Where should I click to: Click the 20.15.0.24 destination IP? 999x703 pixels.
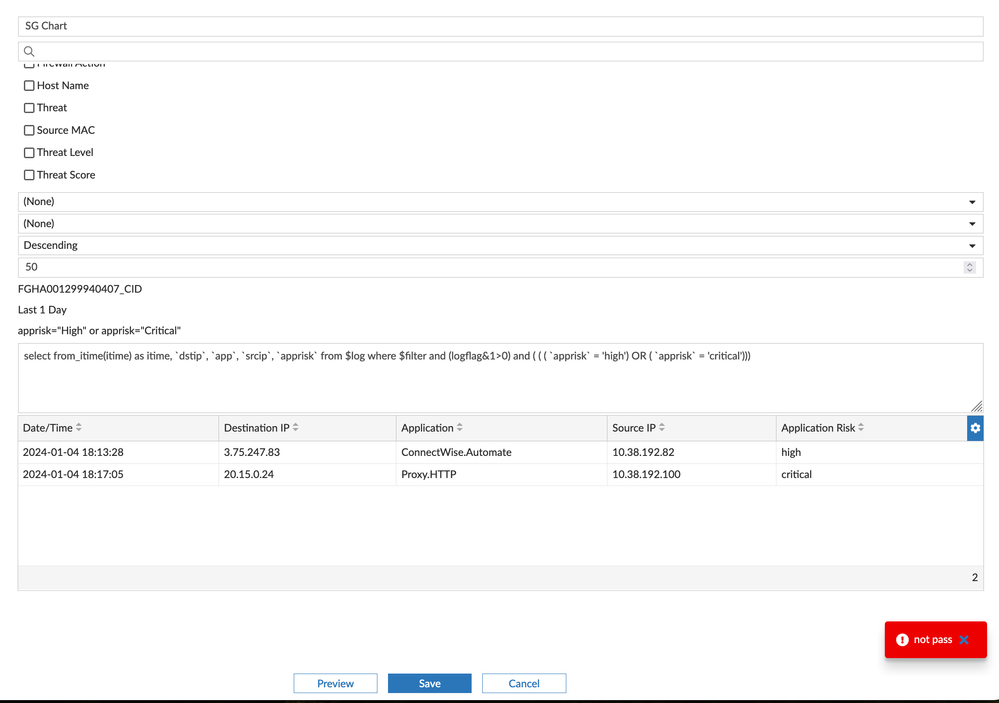tap(248, 474)
